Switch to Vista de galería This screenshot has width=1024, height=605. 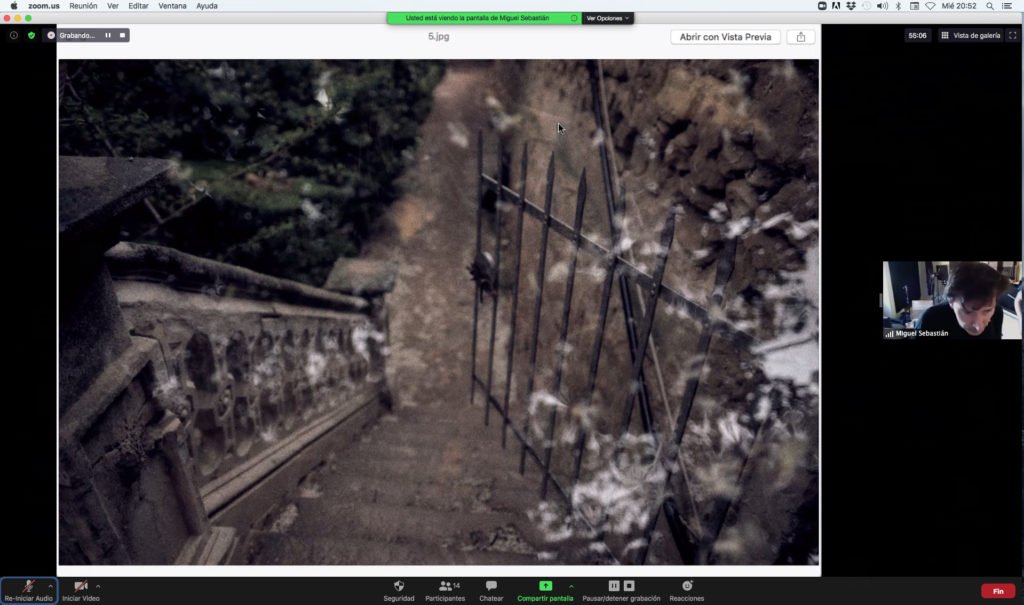(970, 35)
